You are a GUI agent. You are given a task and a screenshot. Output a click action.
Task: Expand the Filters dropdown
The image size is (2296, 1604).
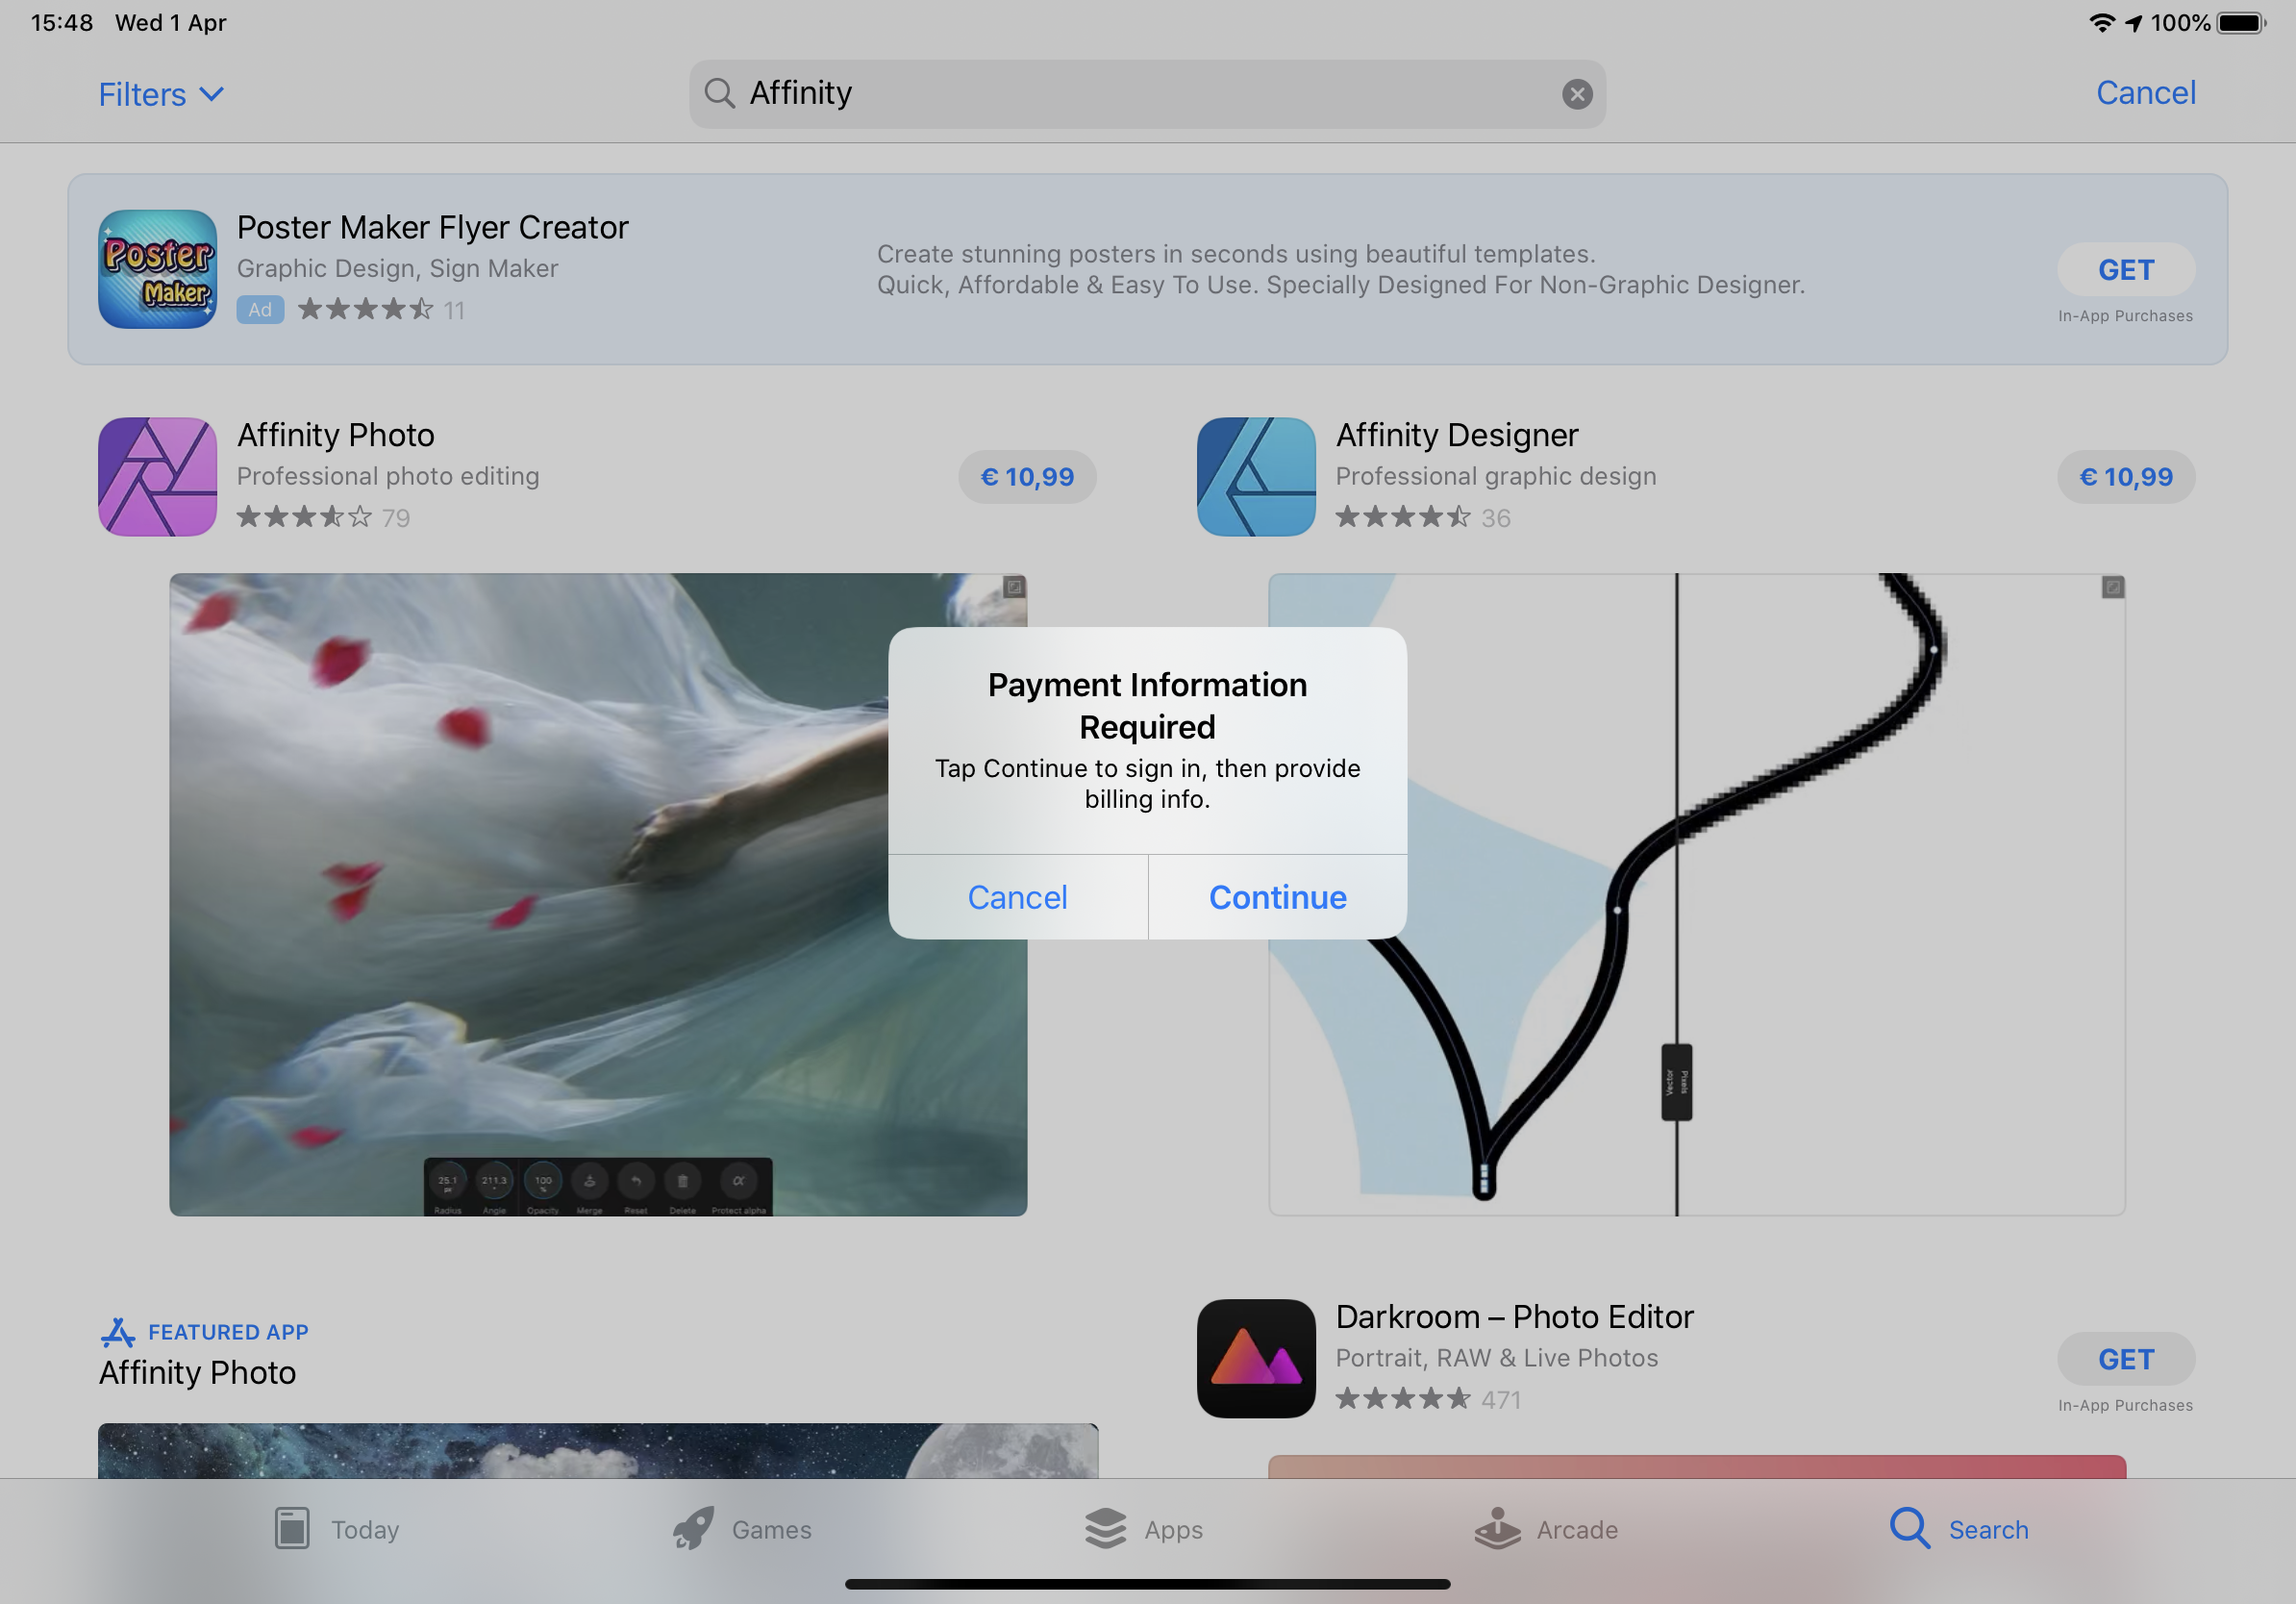point(160,94)
